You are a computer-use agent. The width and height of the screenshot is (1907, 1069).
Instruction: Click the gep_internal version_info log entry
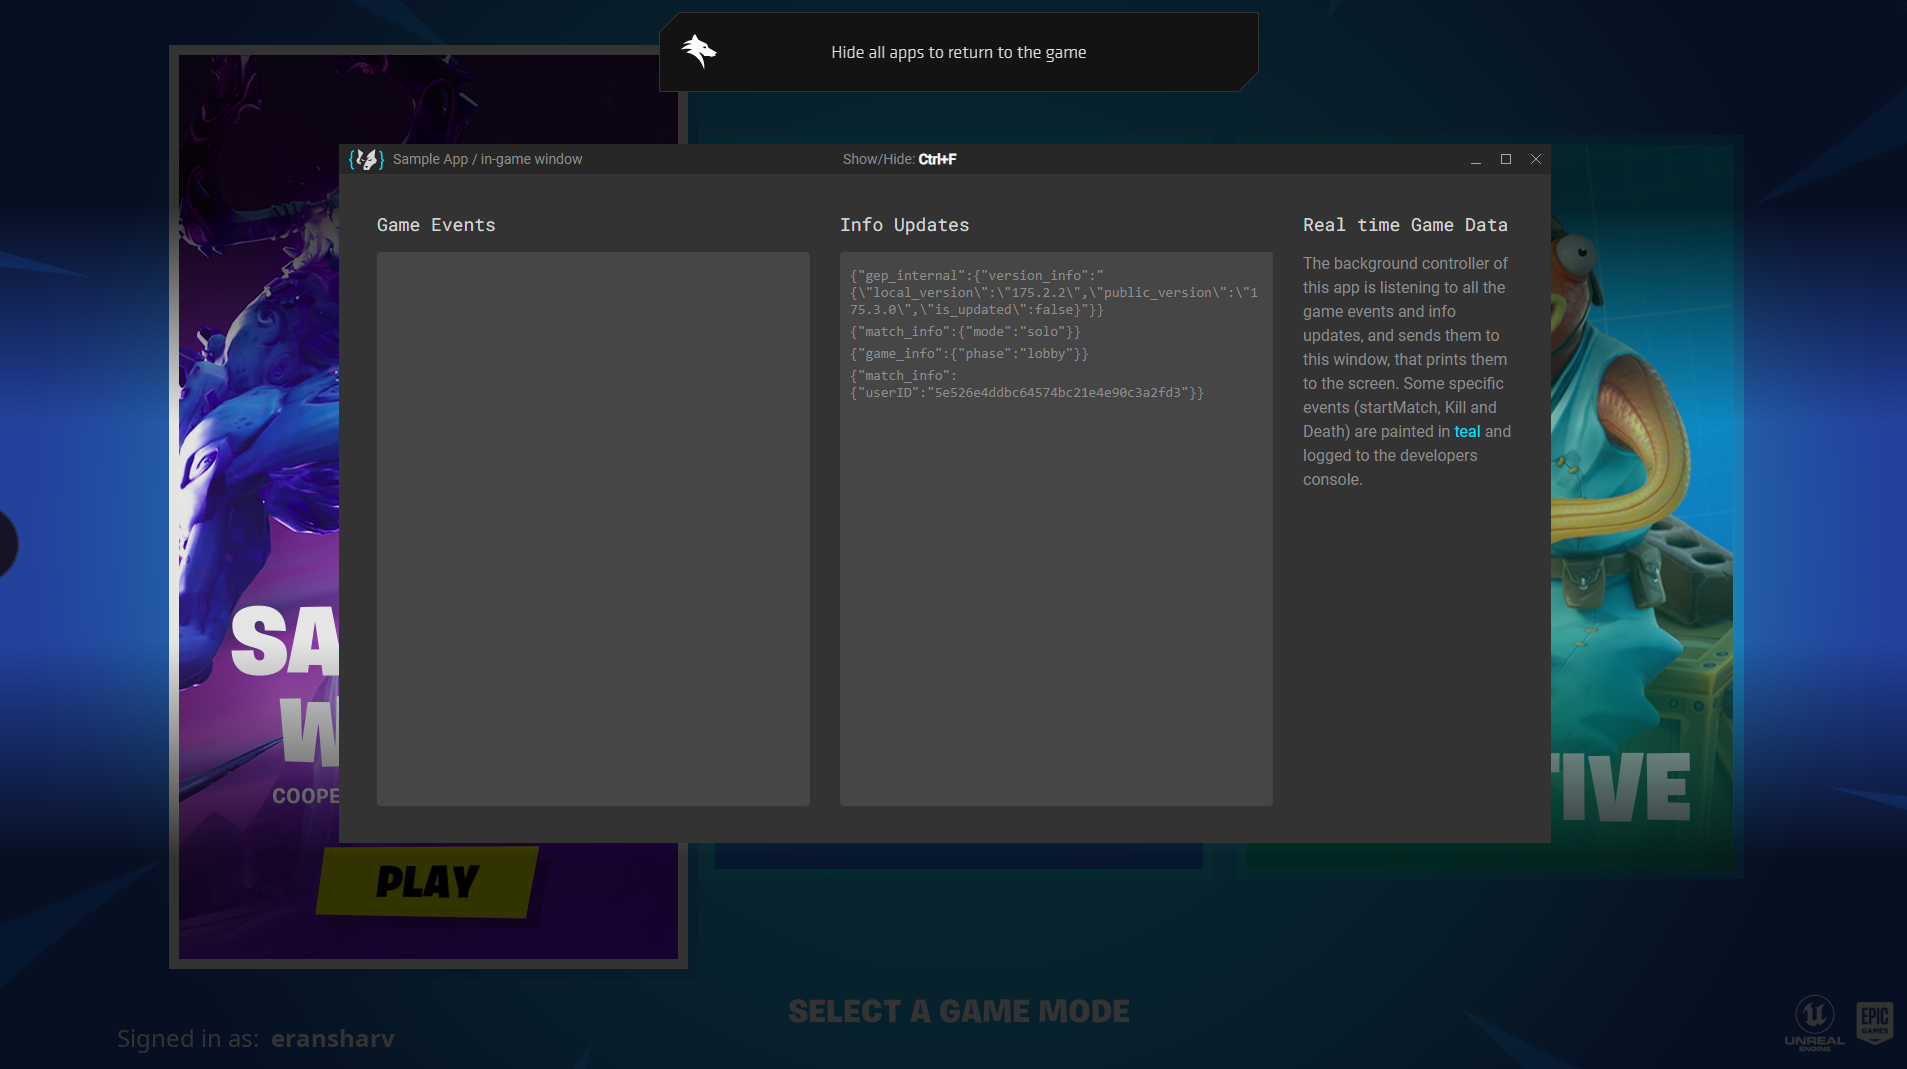(x=1054, y=292)
